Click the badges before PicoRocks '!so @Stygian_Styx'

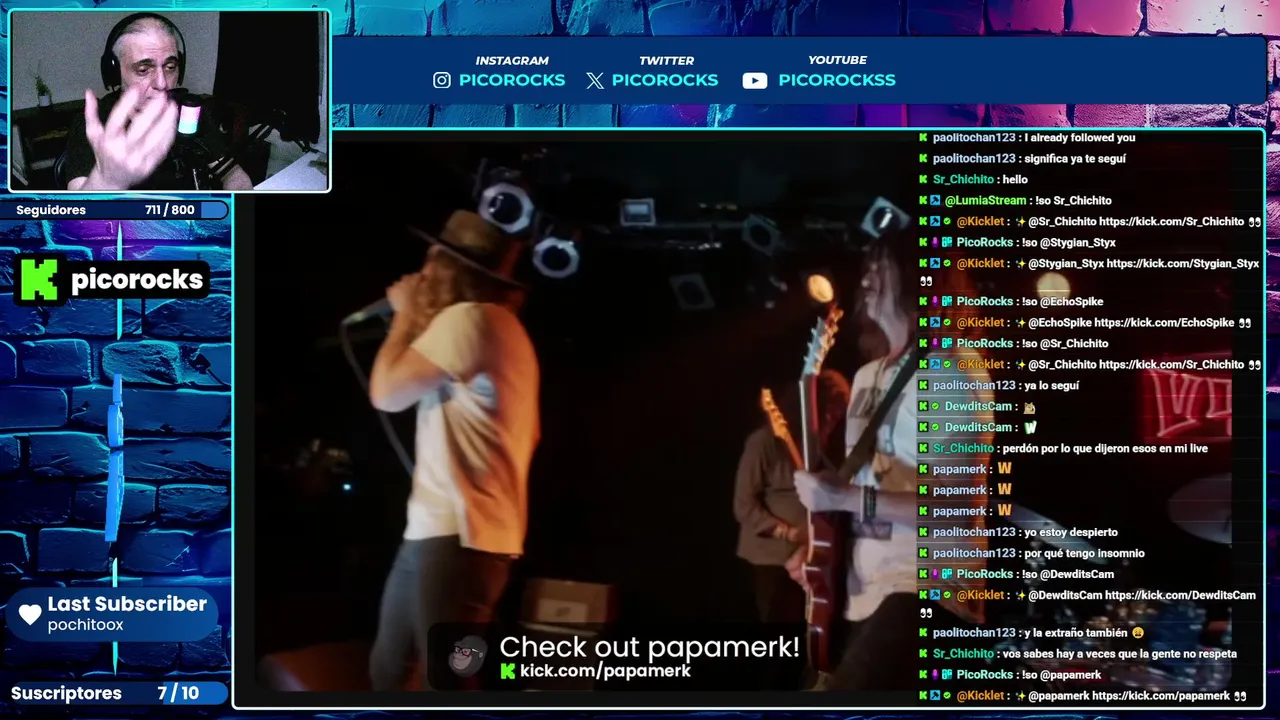[x=936, y=243]
